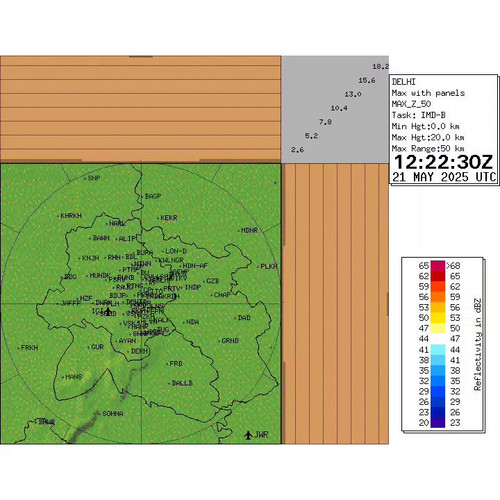Select the BALLB location label
The height and width of the screenshot is (500, 500).
coord(182,383)
